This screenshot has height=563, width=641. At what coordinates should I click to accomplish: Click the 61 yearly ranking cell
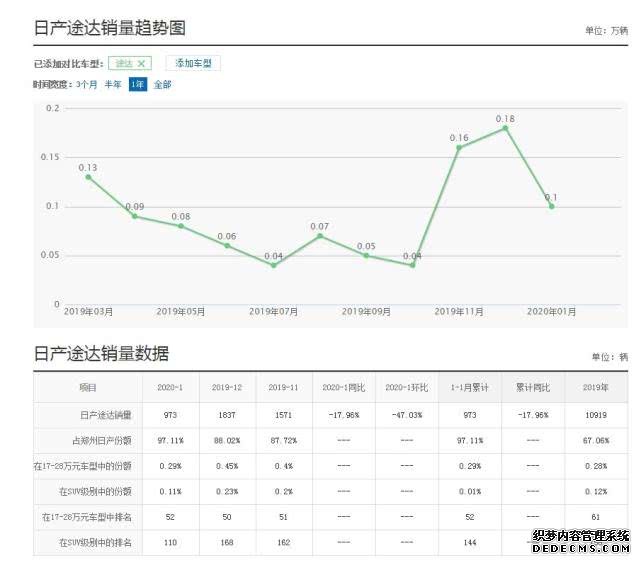tap(596, 517)
